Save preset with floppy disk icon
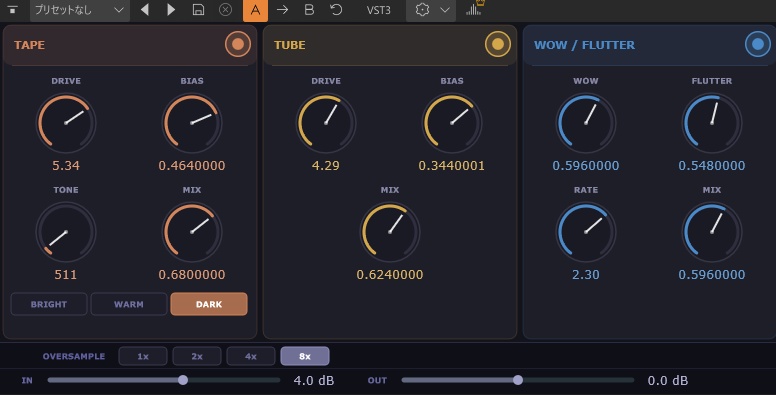Viewport: 776px width, 395px height. coord(198,10)
